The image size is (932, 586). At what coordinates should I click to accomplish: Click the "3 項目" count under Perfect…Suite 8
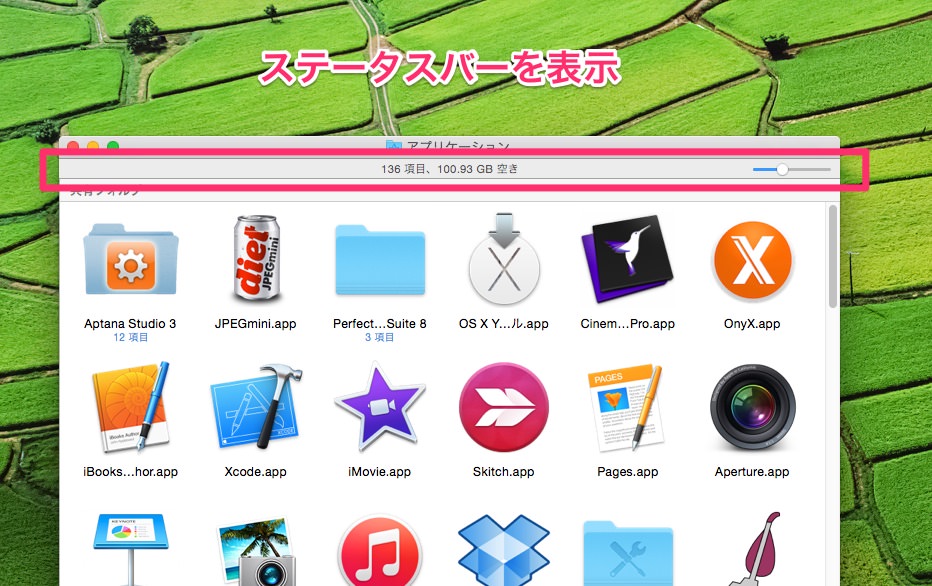[380, 338]
